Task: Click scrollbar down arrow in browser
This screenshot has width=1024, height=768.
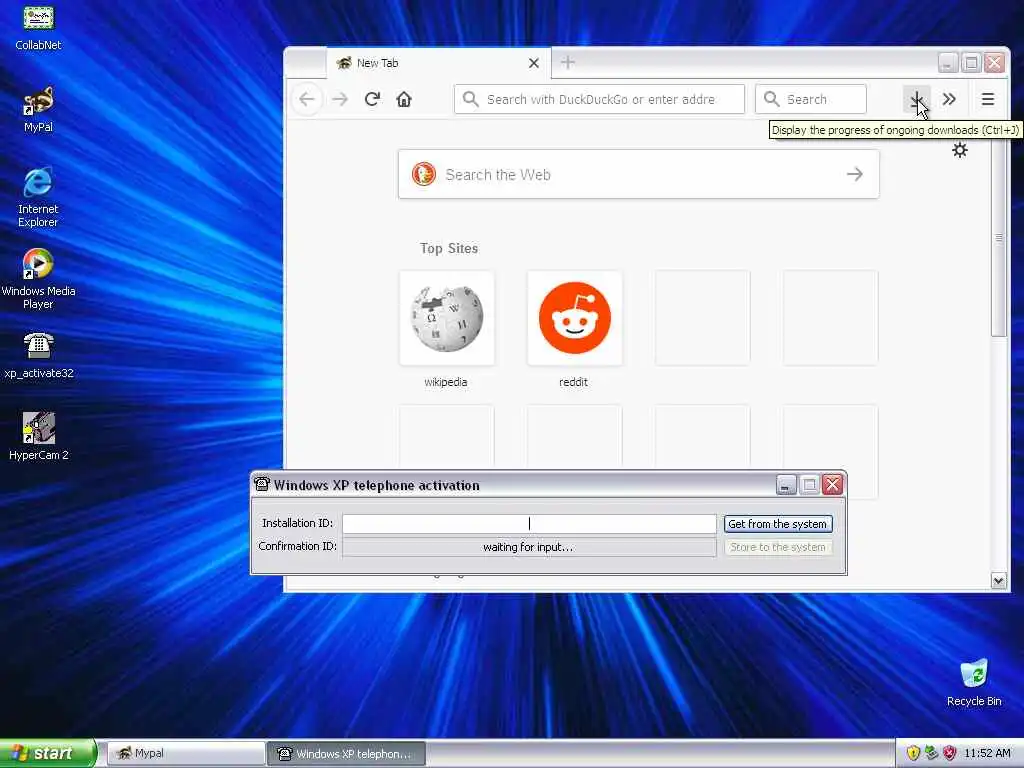Action: (999, 581)
